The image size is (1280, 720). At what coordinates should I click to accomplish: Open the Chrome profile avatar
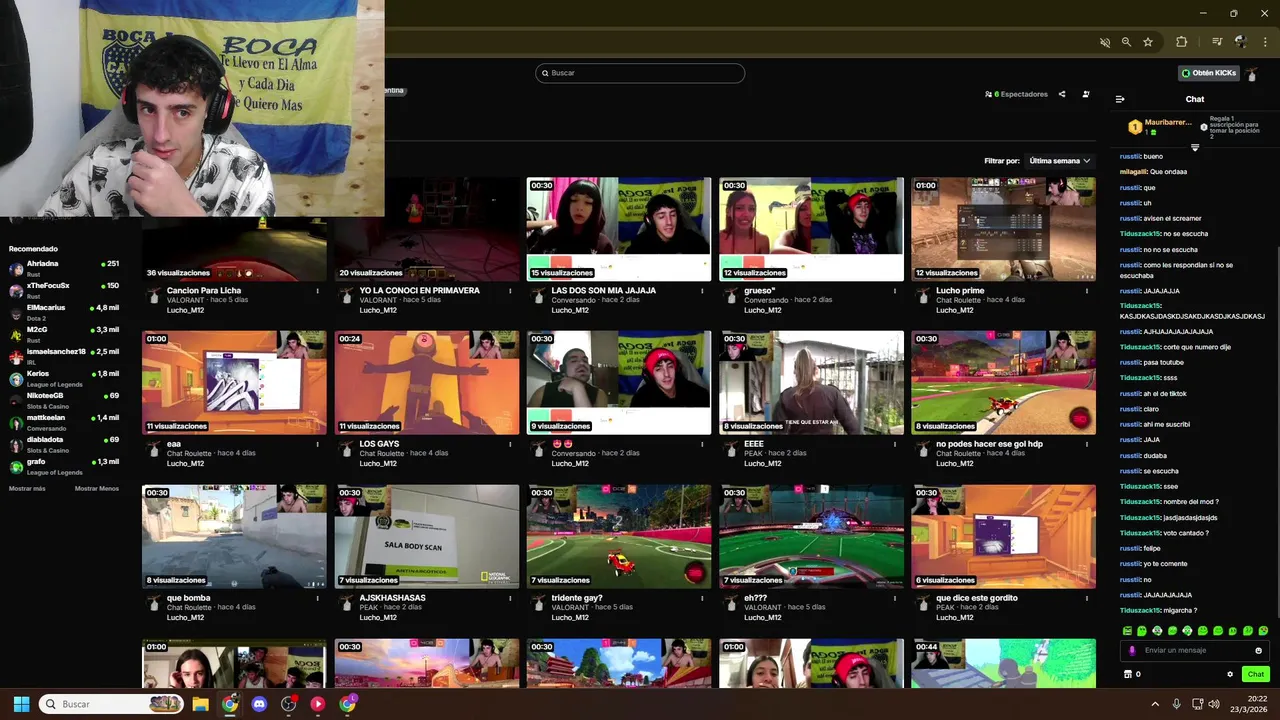point(1241,42)
